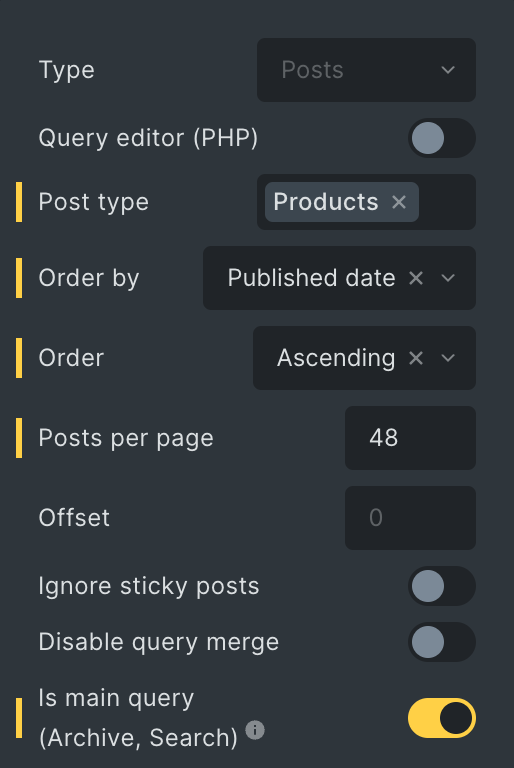Viewport: 514px width, 768px height.
Task: Click the Posts per page label
Action: coord(126,438)
